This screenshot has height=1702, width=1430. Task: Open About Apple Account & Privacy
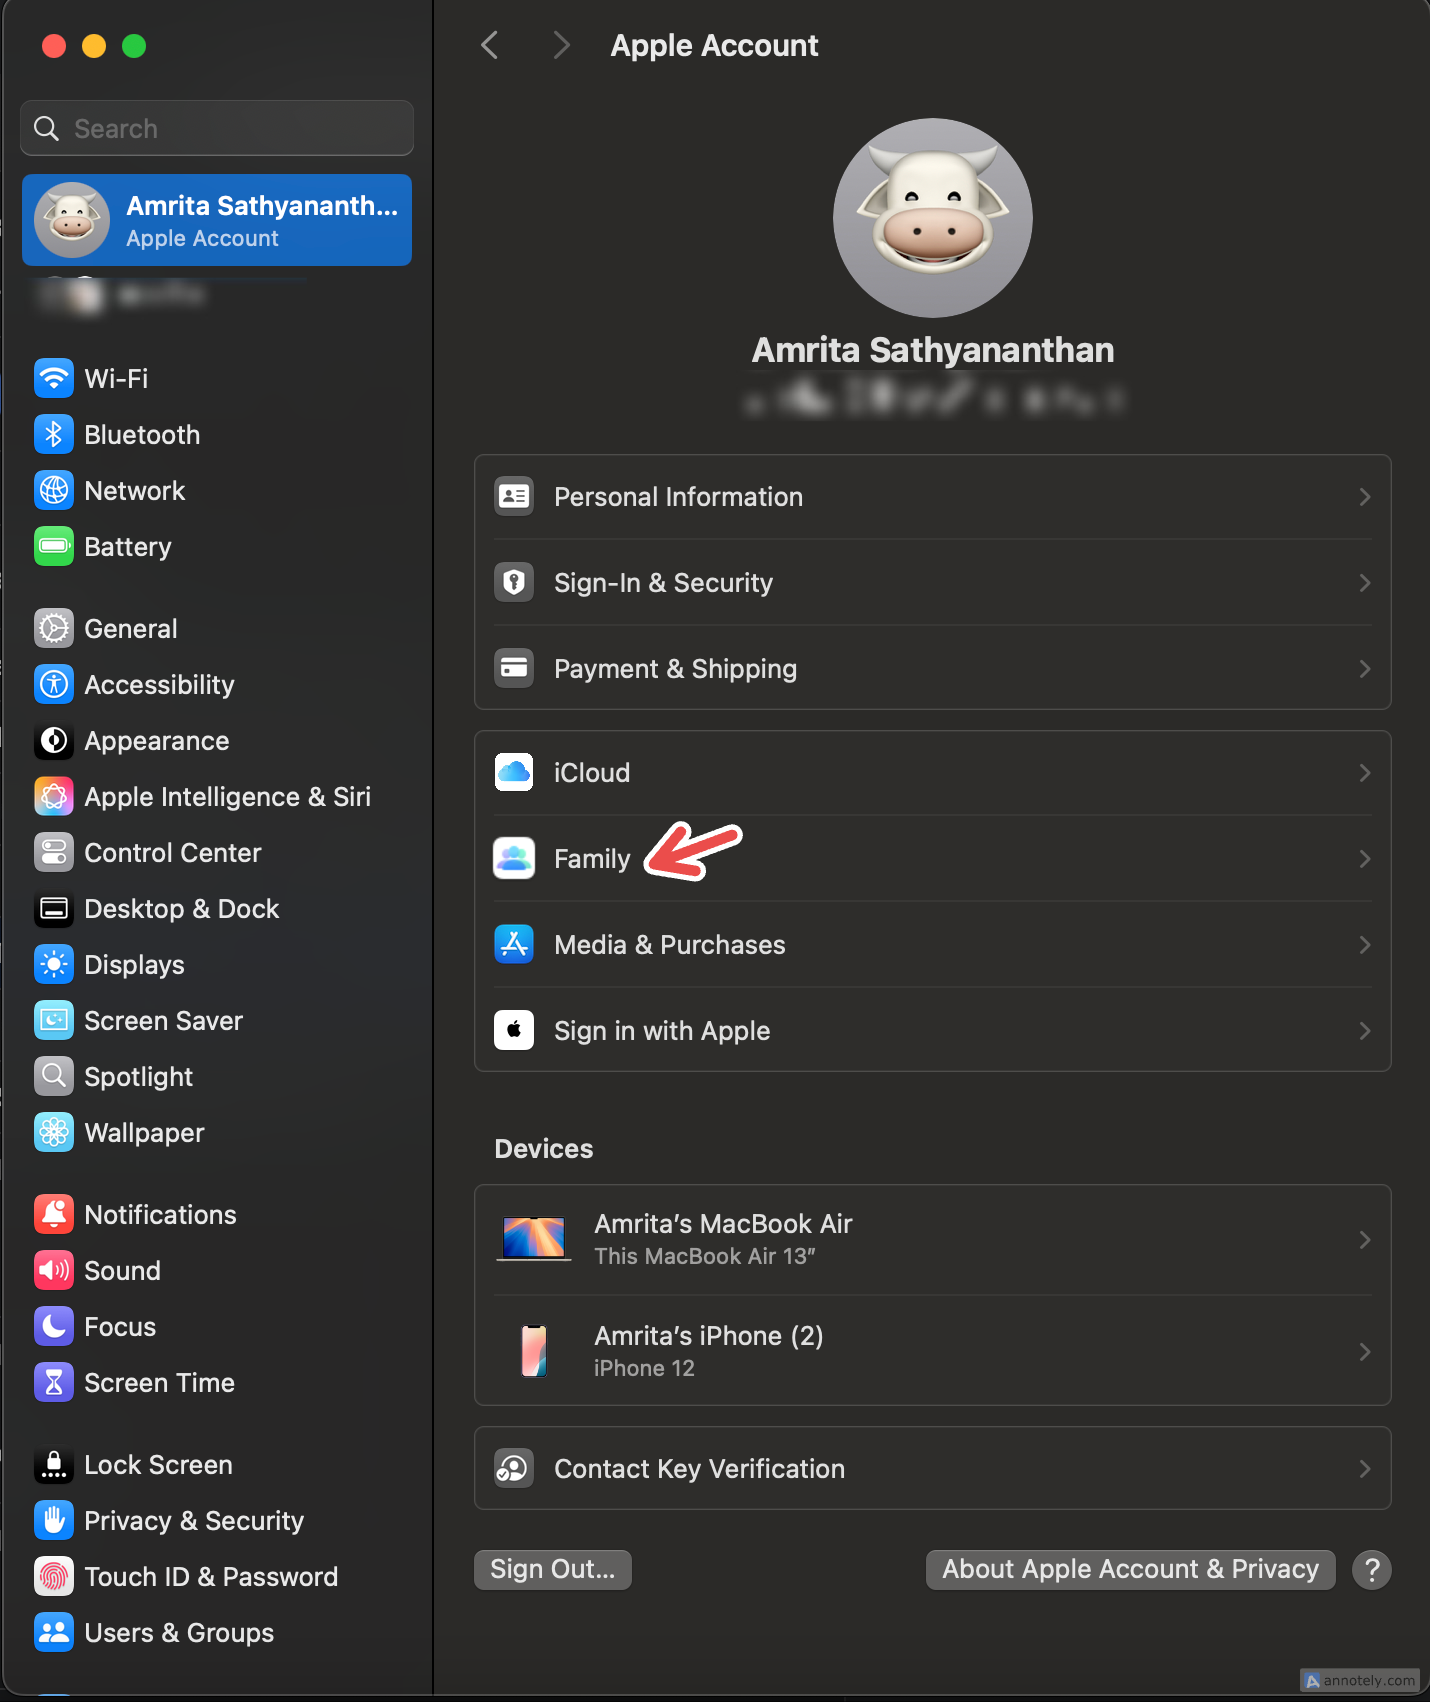(1130, 1569)
